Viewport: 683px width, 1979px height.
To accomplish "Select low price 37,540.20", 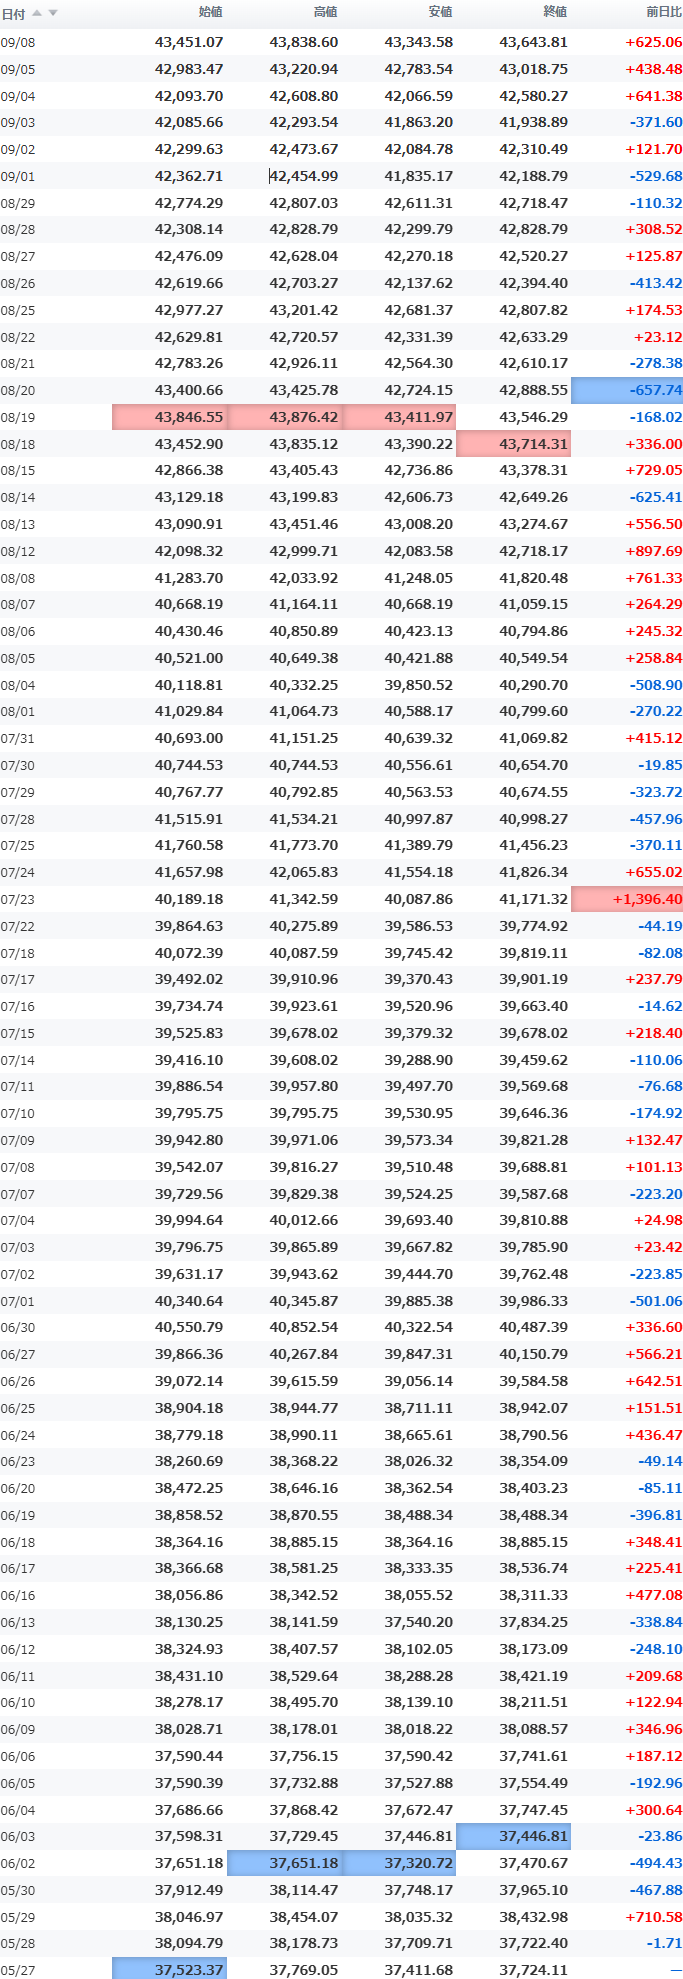I will (418, 1622).
